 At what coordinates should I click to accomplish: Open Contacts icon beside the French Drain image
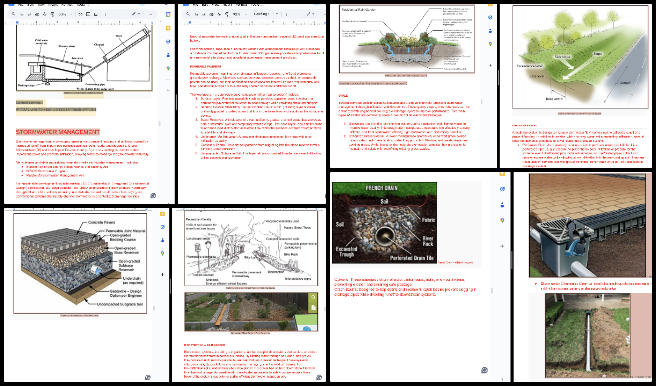pyautogui.click(x=502, y=205)
